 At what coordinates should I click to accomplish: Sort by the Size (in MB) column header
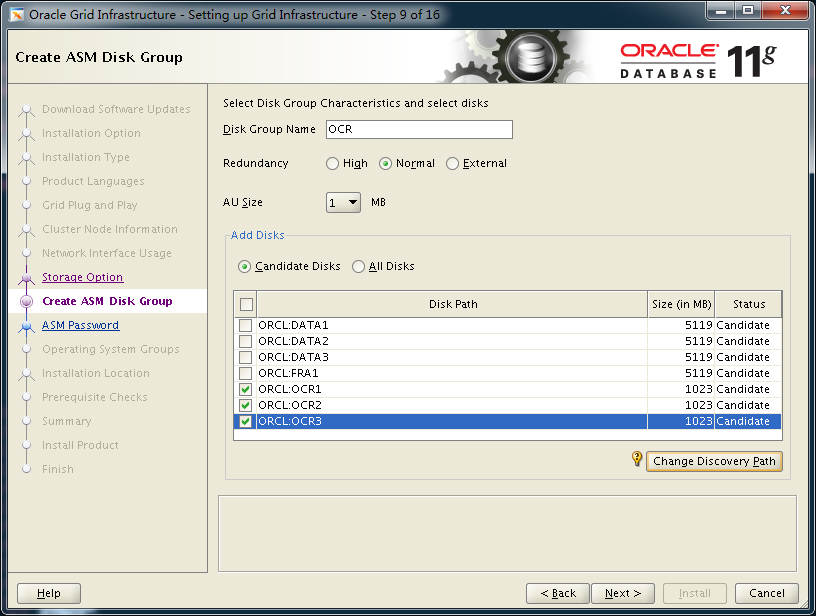(x=681, y=304)
